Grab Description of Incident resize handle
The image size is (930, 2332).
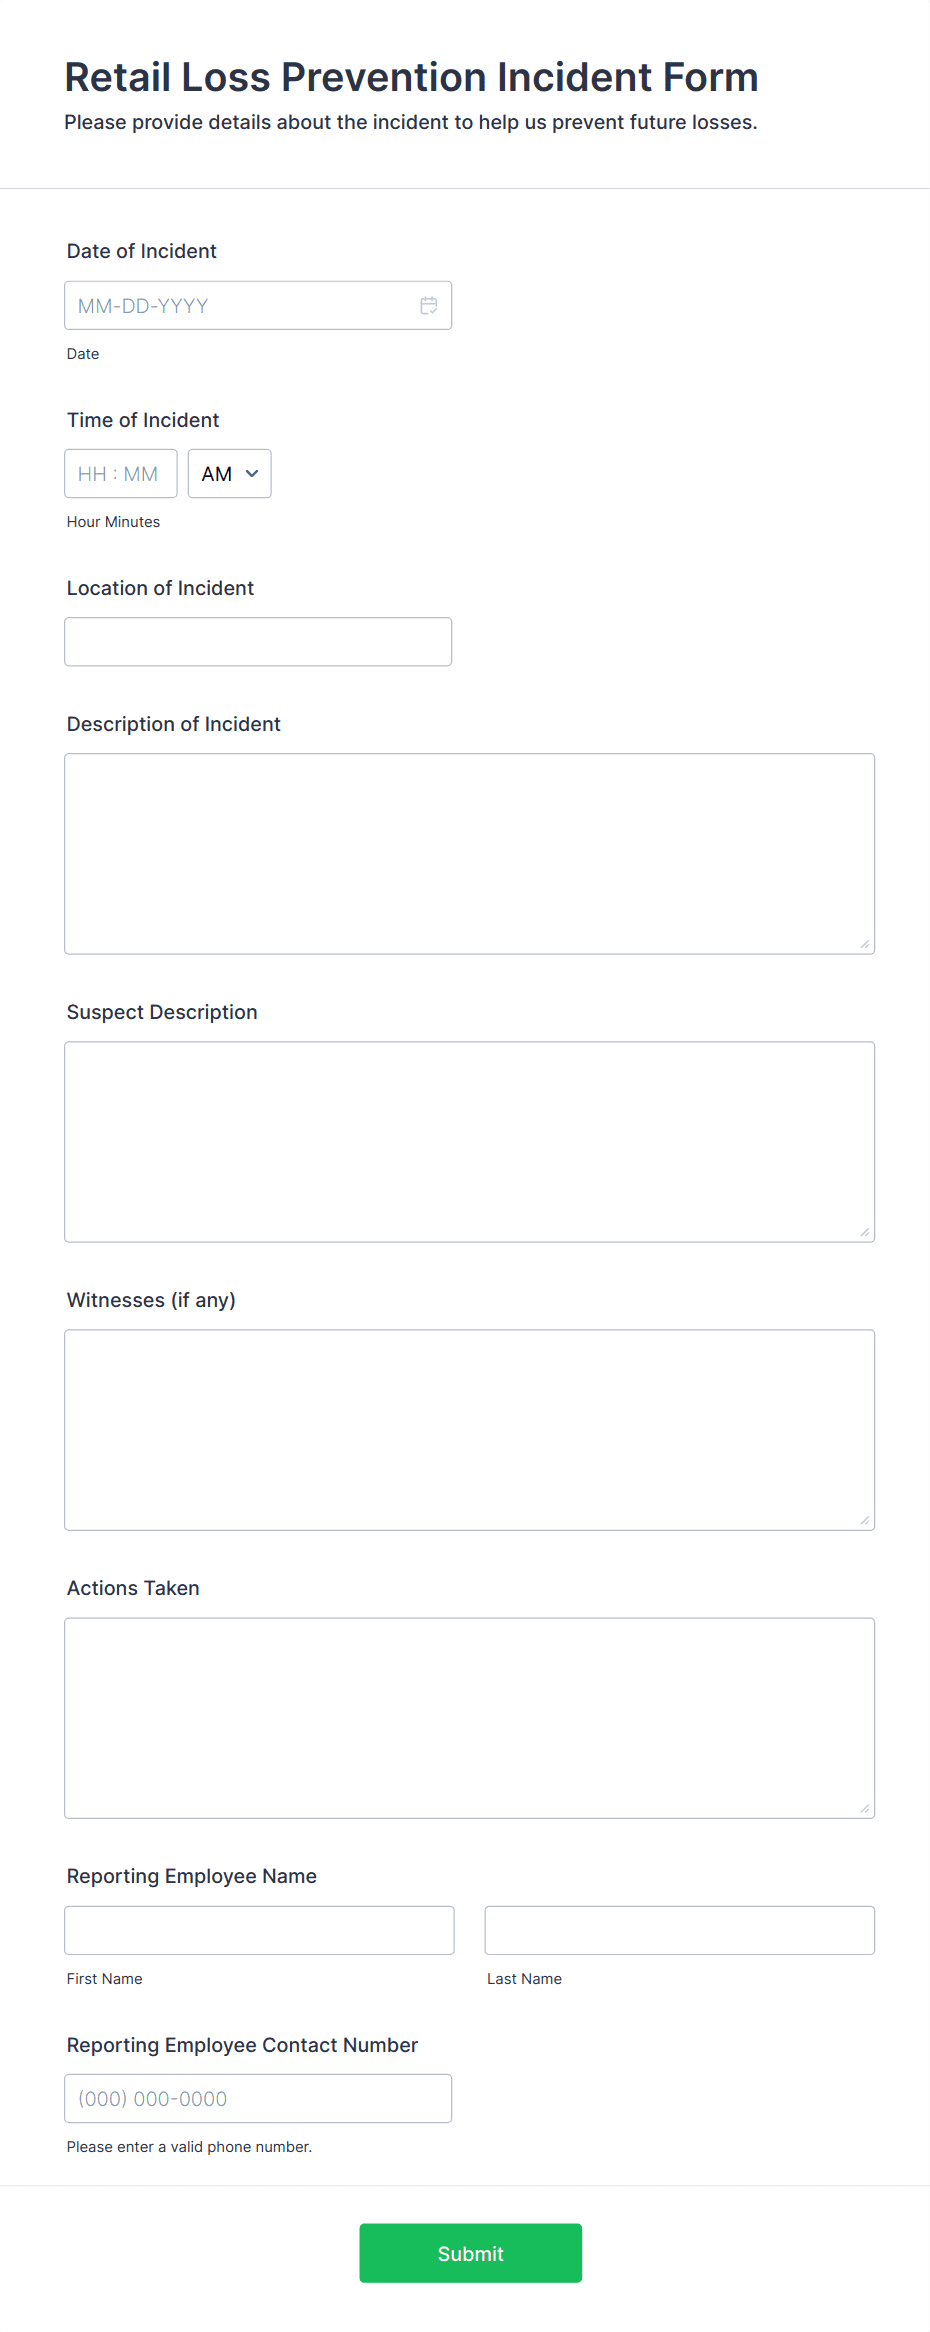point(865,944)
